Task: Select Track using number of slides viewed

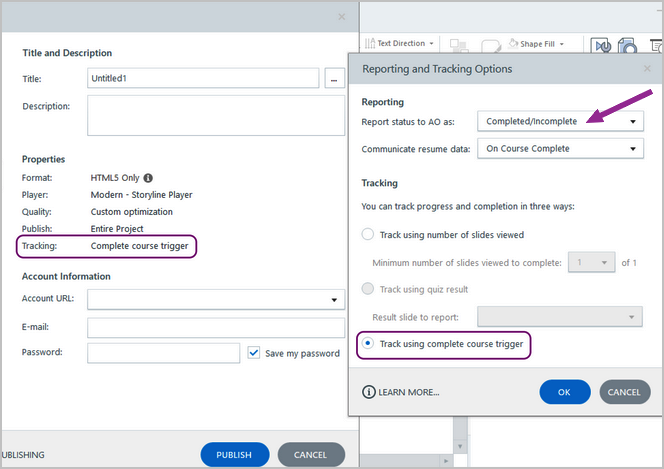Action: point(368,234)
